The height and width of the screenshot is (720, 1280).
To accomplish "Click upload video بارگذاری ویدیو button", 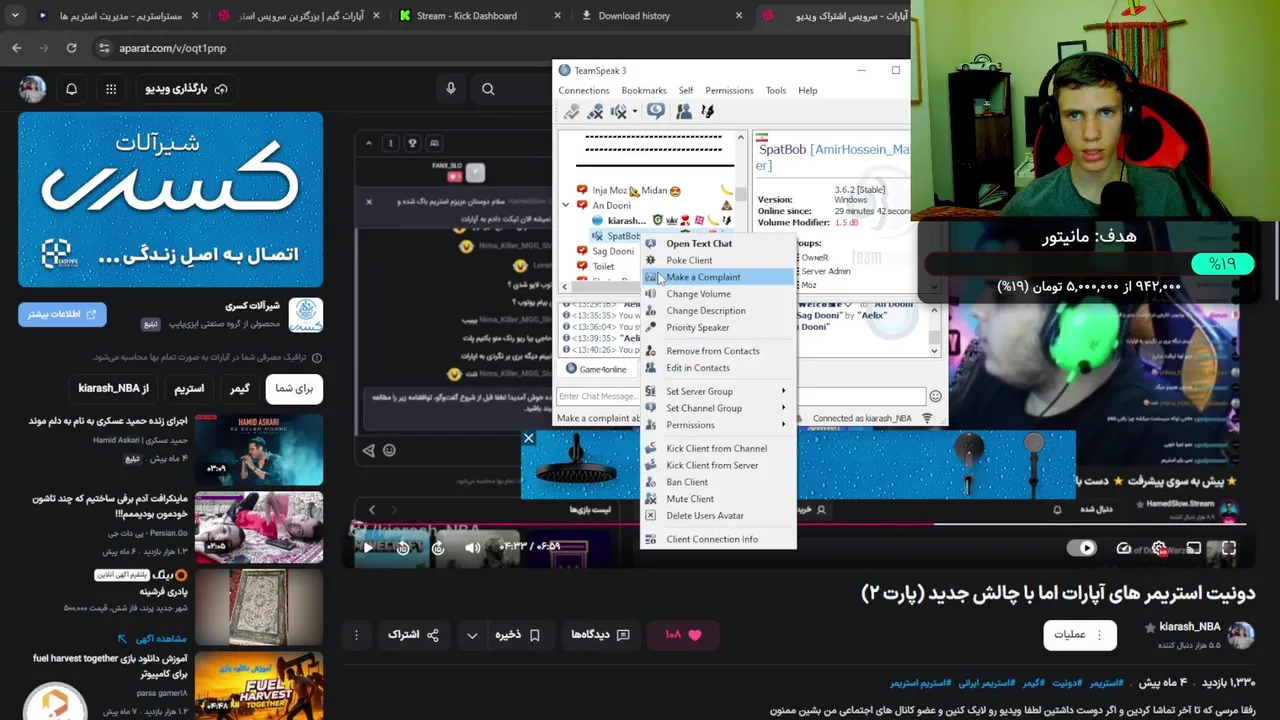I will pyautogui.click(x=186, y=89).
